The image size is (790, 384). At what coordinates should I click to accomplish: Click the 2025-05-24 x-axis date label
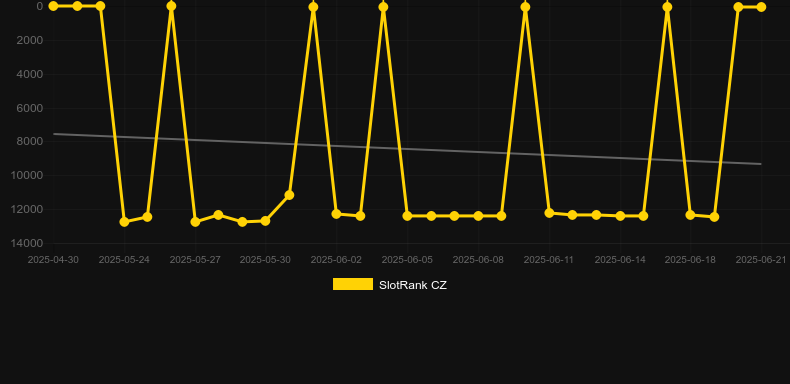[124, 260]
